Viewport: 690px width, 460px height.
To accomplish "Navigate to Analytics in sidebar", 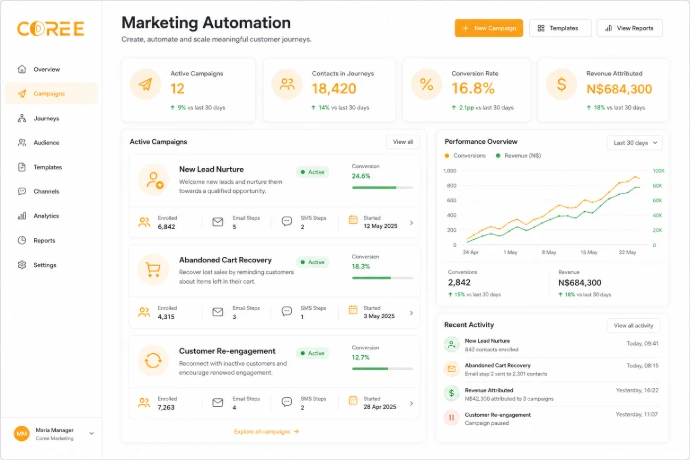I will pyautogui.click(x=51, y=216).
